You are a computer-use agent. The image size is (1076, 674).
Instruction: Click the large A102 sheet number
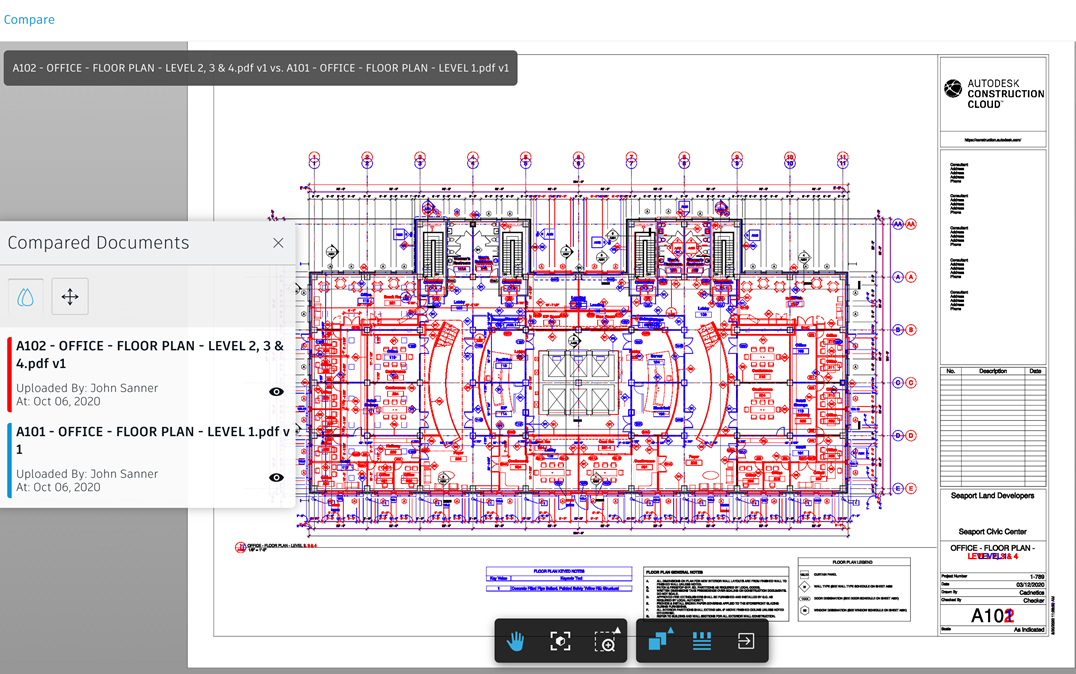point(992,616)
